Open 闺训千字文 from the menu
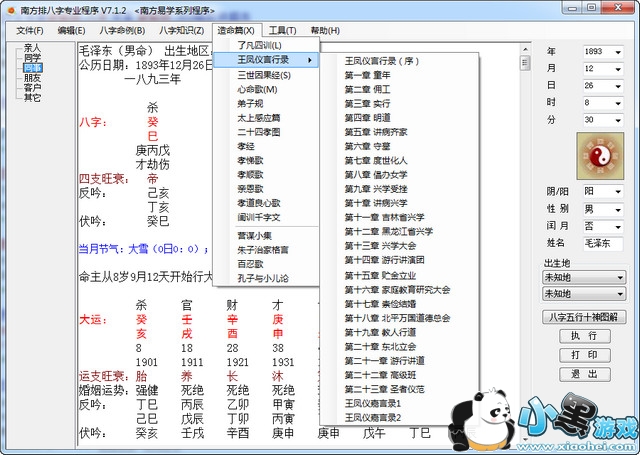 (x=266, y=218)
